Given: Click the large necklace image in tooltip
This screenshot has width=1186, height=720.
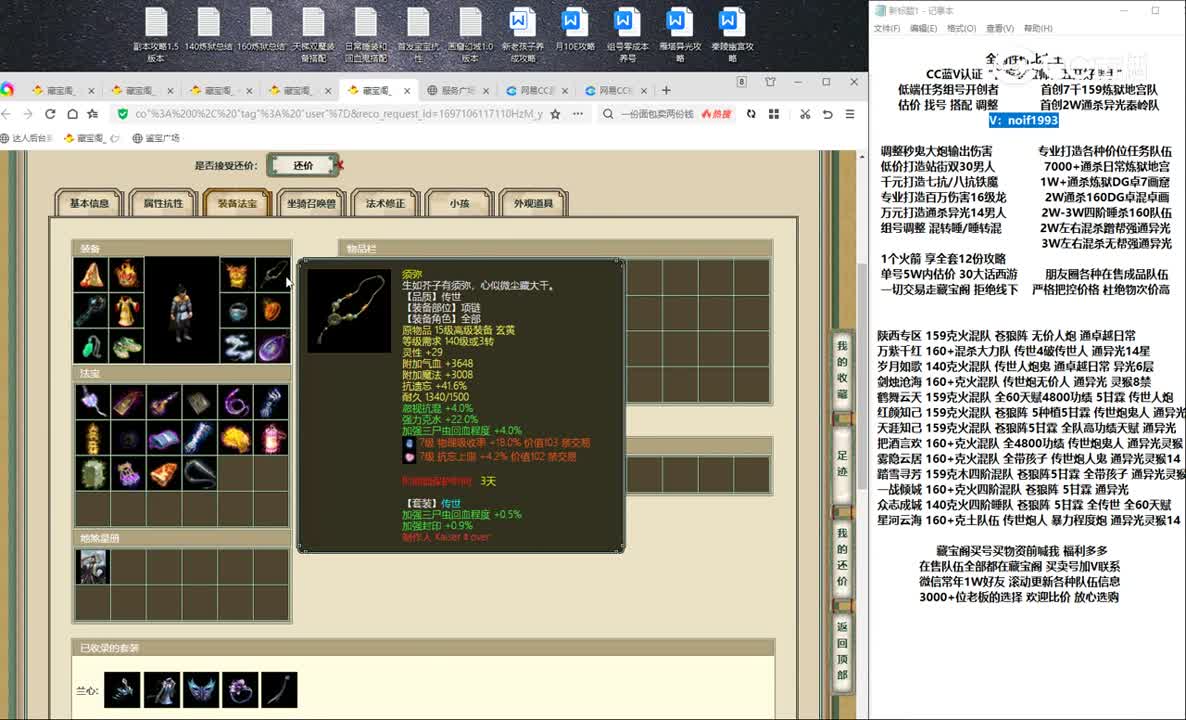Looking at the screenshot, I should click(349, 311).
